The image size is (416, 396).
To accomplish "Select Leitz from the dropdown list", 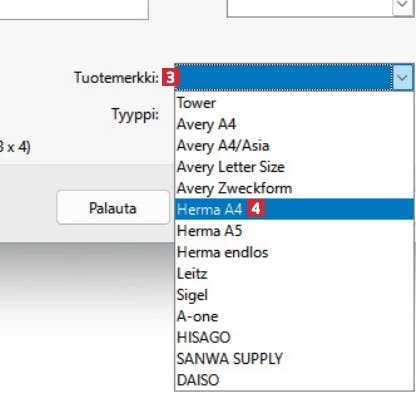I will pos(294,273).
